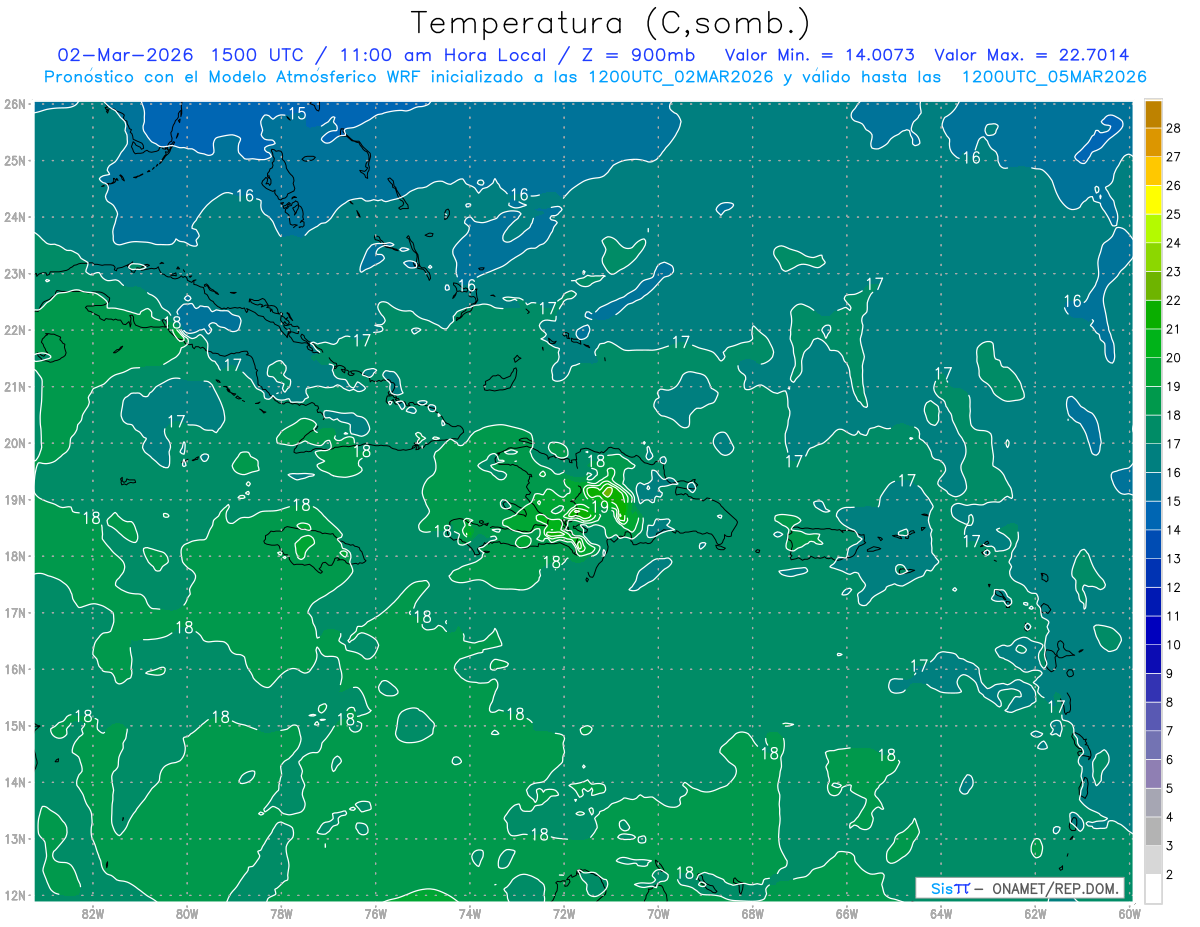
Task: Click the '17N' latitude axis label
Action: point(14,613)
